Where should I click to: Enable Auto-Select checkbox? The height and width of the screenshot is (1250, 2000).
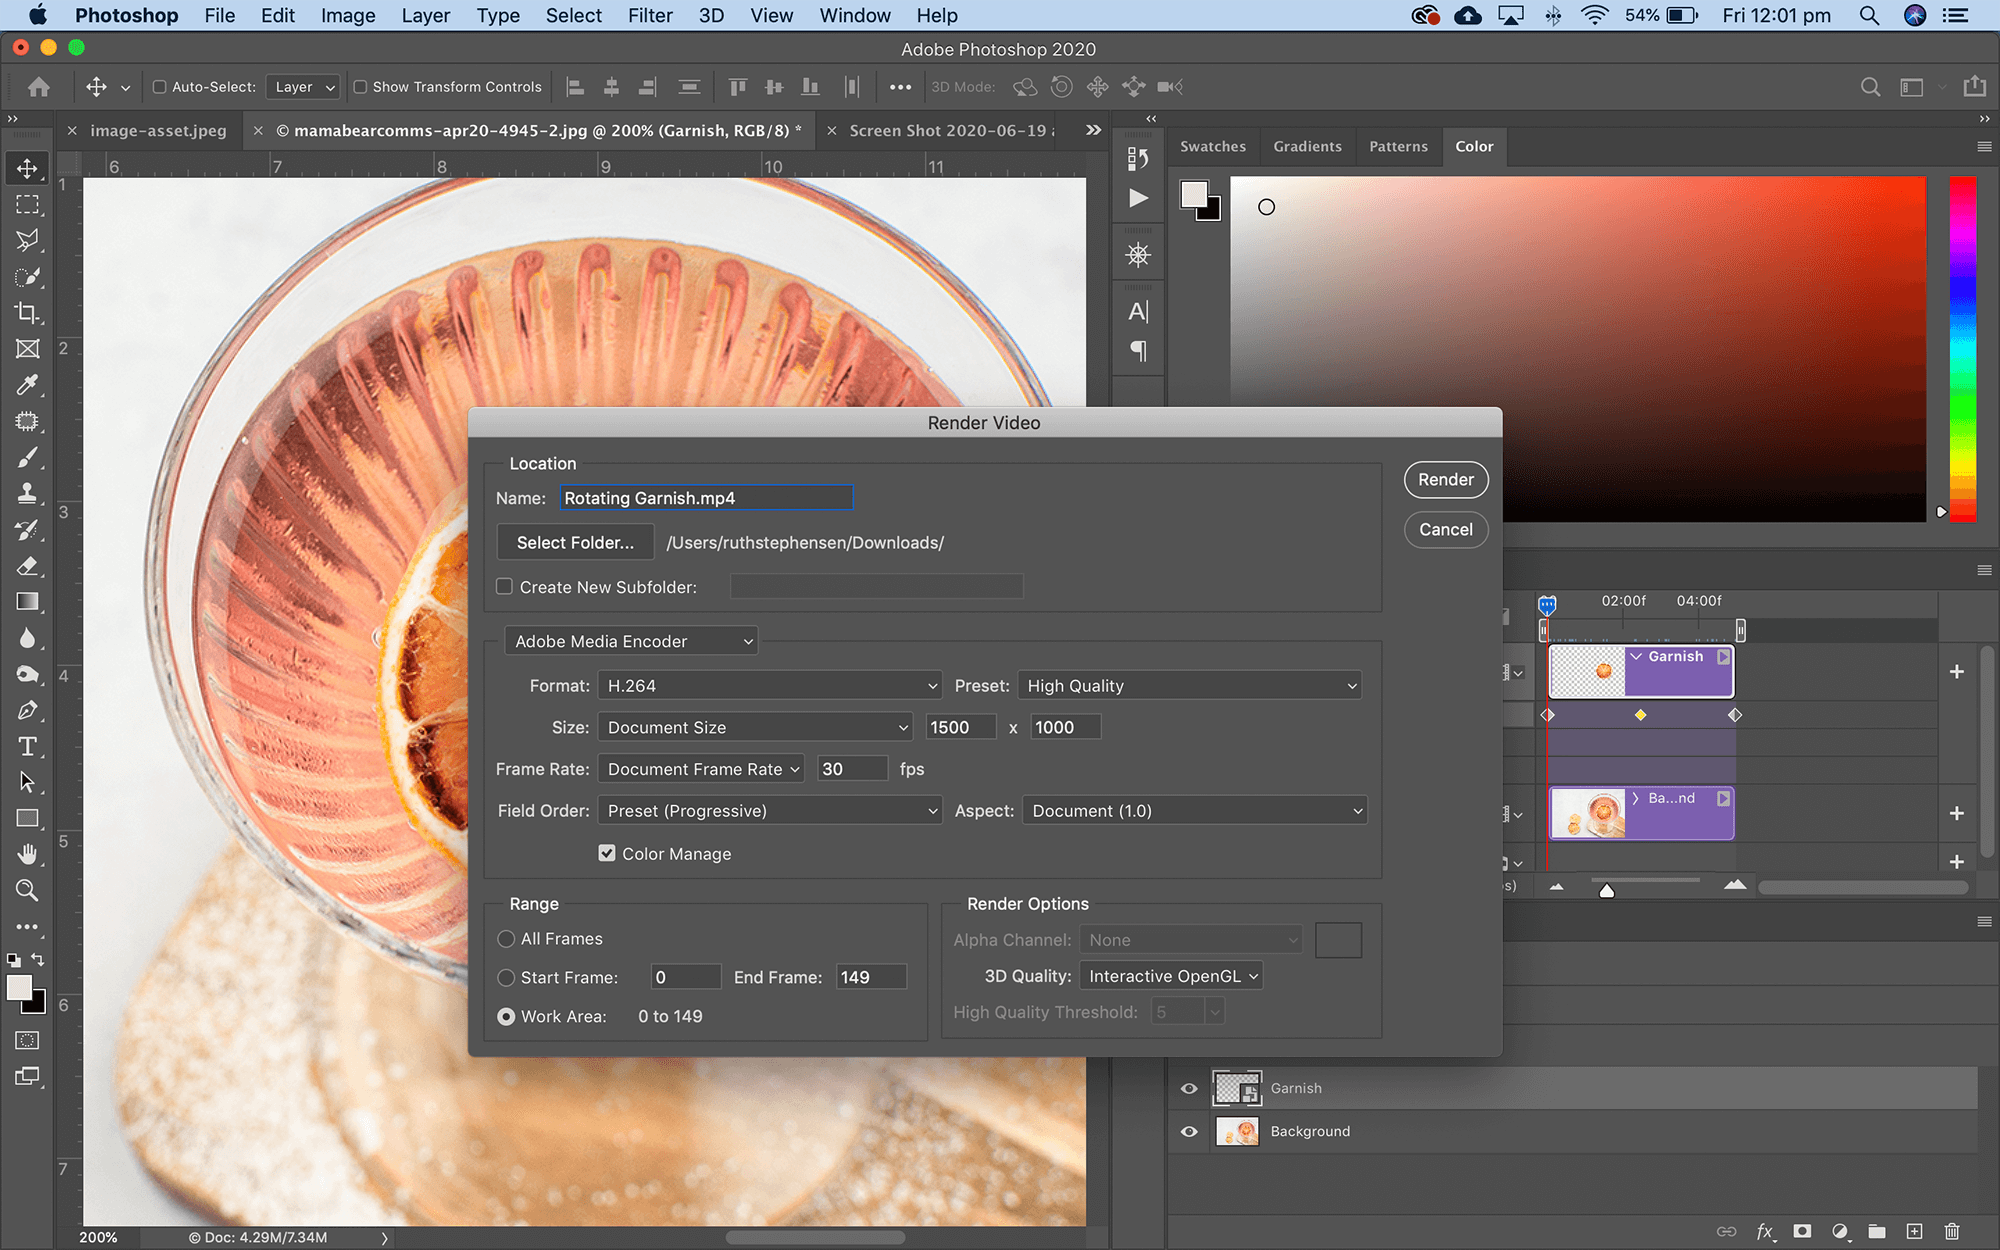159,87
